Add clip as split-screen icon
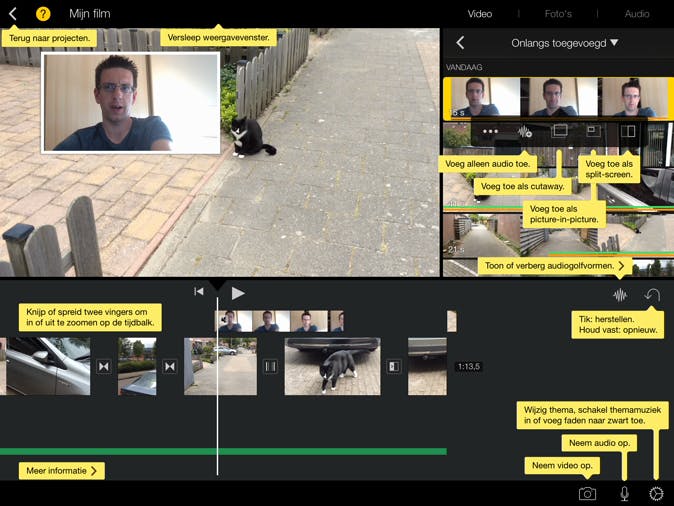 coord(628,131)
